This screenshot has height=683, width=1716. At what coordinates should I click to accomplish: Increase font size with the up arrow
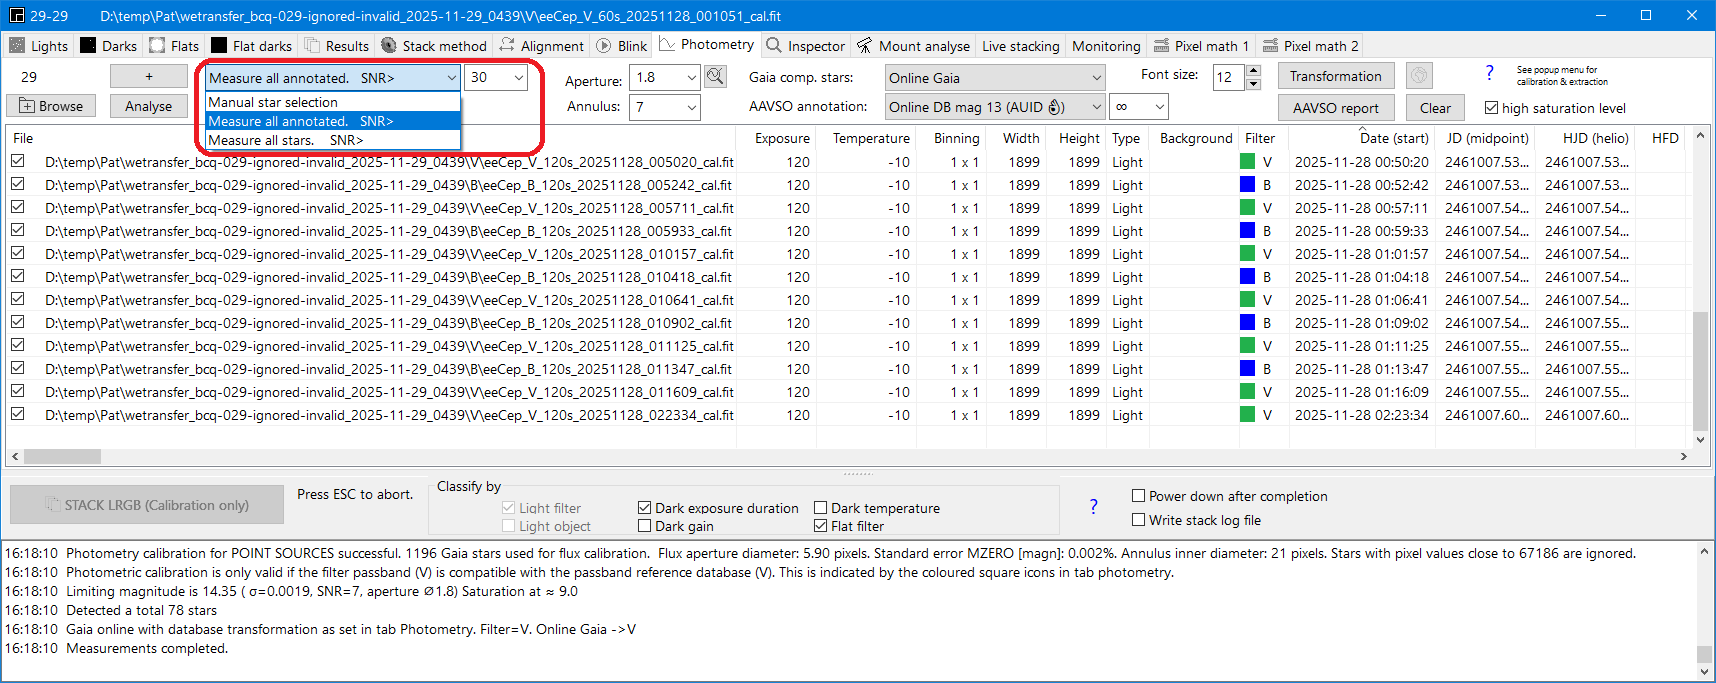point(1254,71)
